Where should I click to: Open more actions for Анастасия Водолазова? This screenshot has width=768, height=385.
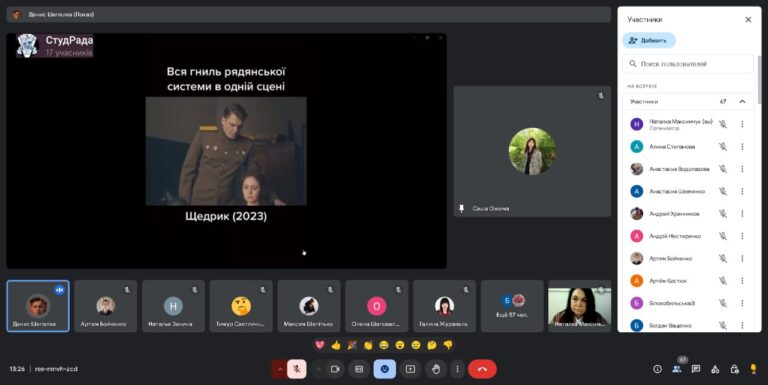(742, 169)
